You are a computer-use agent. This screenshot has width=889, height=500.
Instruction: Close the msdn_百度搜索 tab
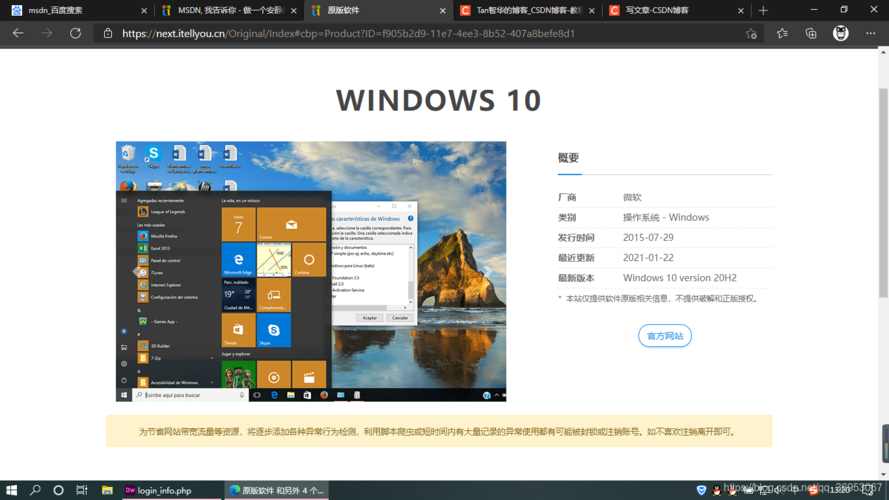(144, 10)
